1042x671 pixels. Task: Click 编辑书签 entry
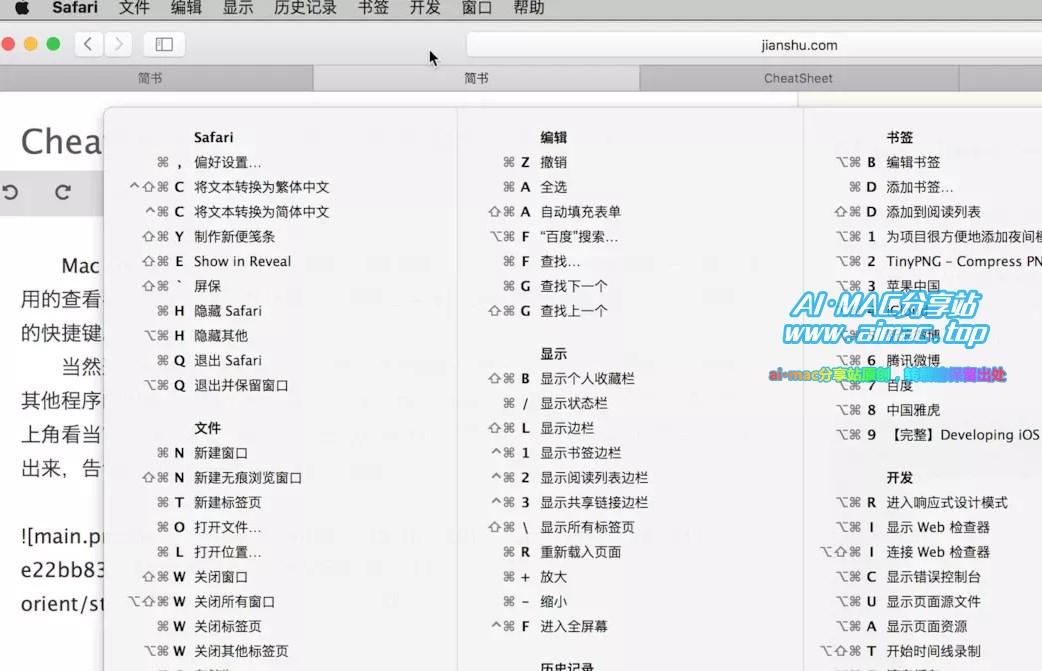click(913, 162)
